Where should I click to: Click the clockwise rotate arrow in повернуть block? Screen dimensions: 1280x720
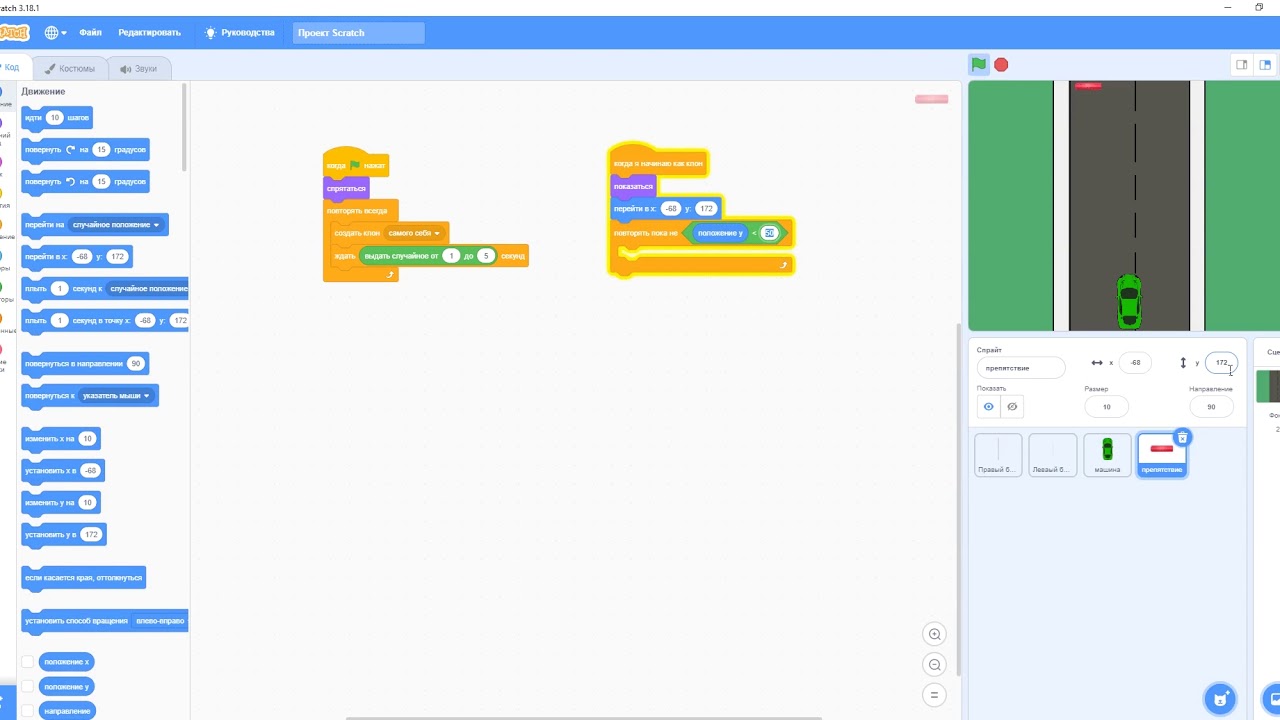[70, 150]
